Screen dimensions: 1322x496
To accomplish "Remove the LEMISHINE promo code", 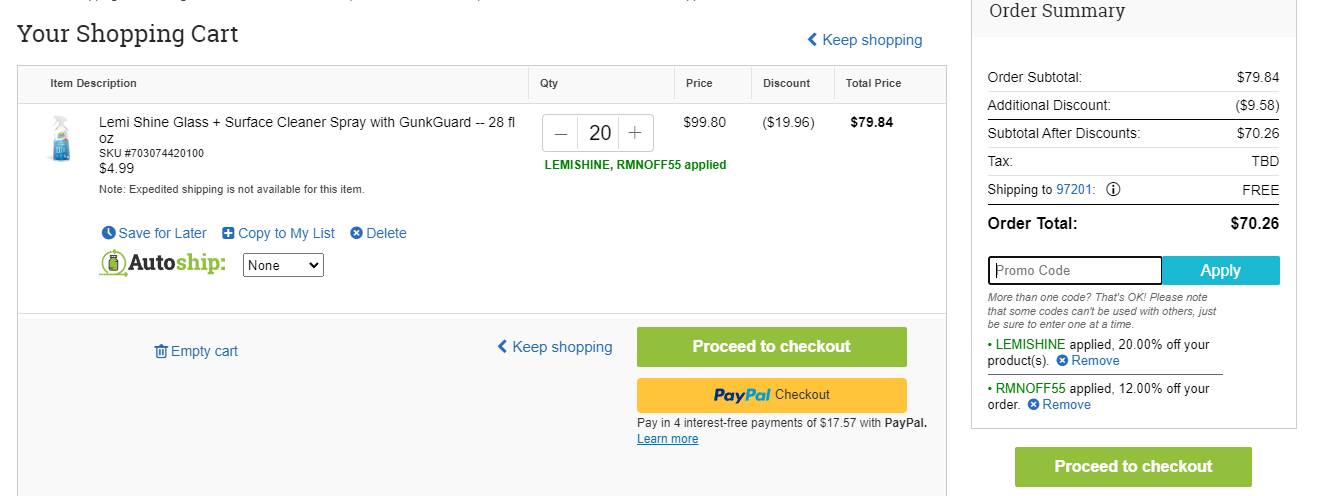I will (x=1088, y=361).
